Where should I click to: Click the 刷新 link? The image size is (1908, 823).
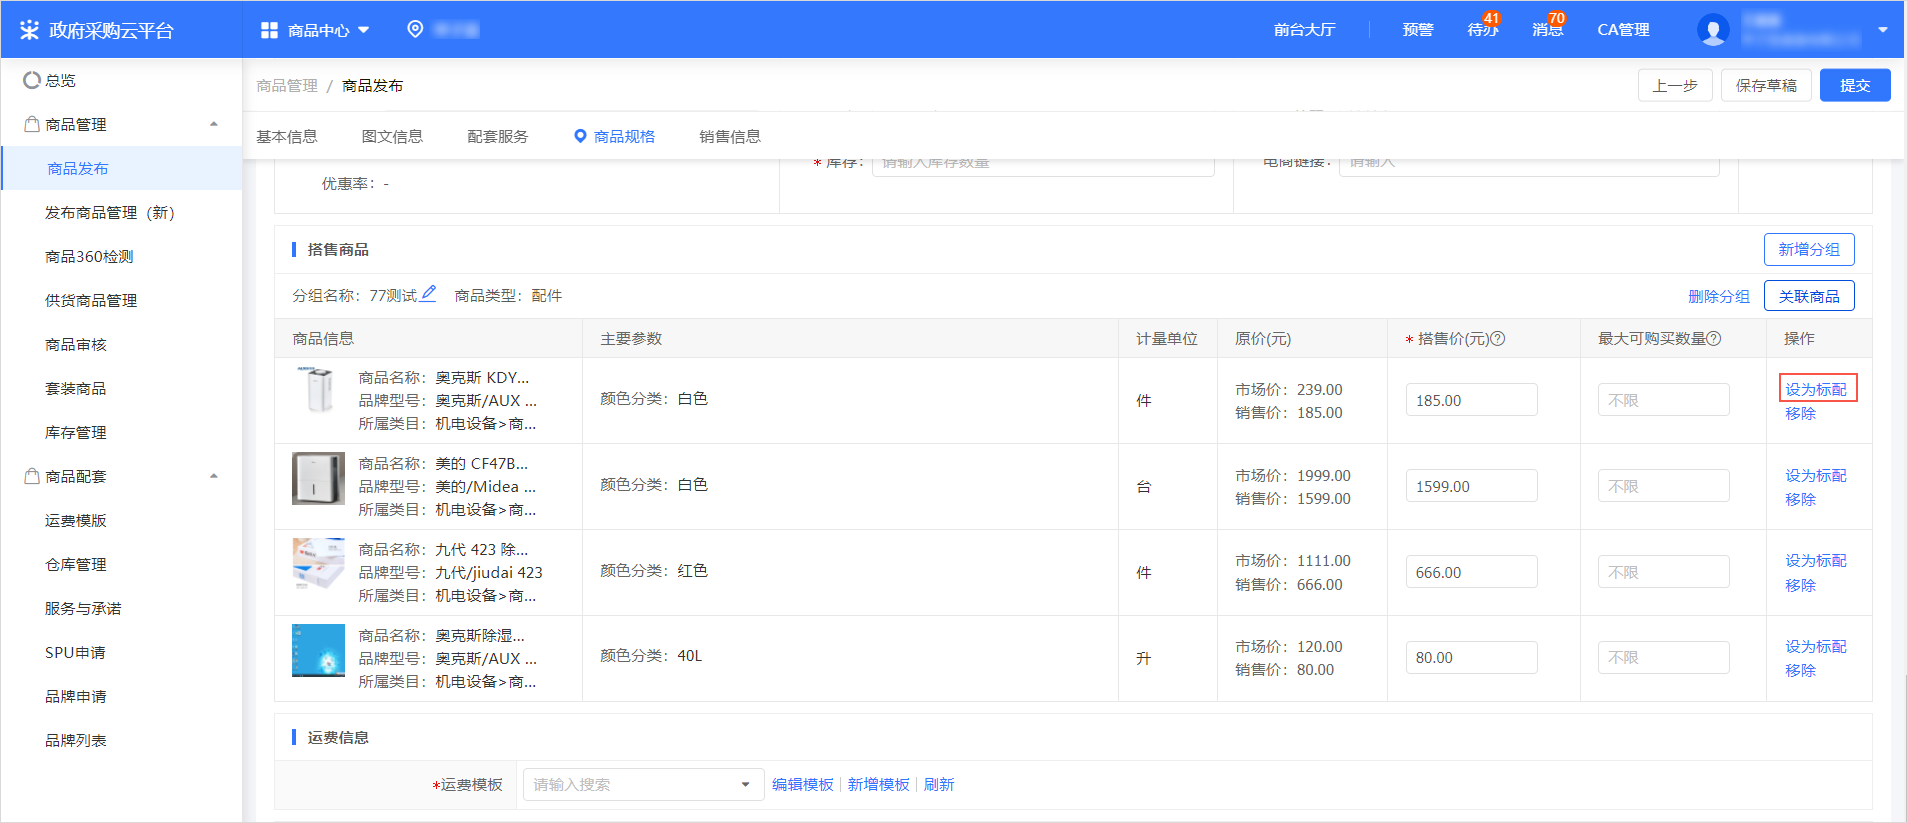pyautogui.click(x=939, y=785)
